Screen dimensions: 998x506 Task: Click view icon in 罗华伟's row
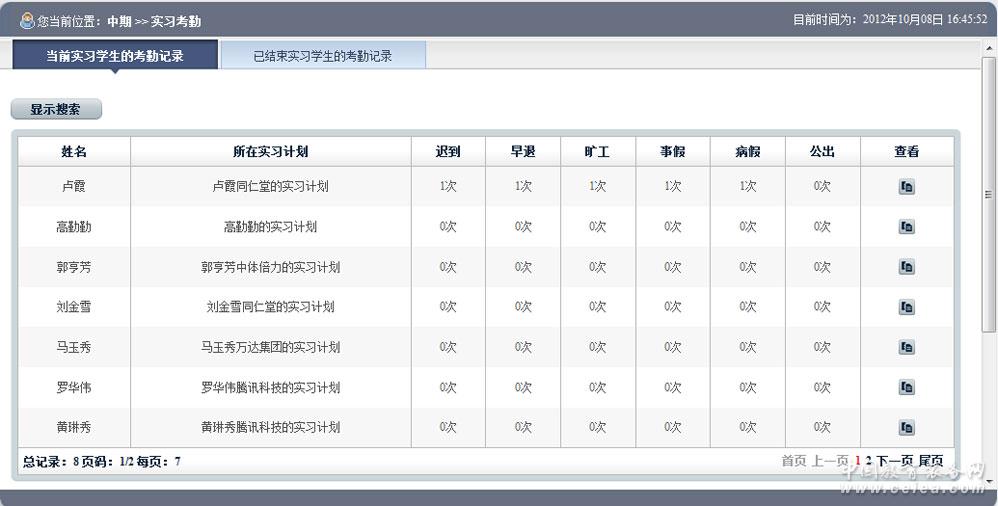pyautogui.click(x=906, y=387)
